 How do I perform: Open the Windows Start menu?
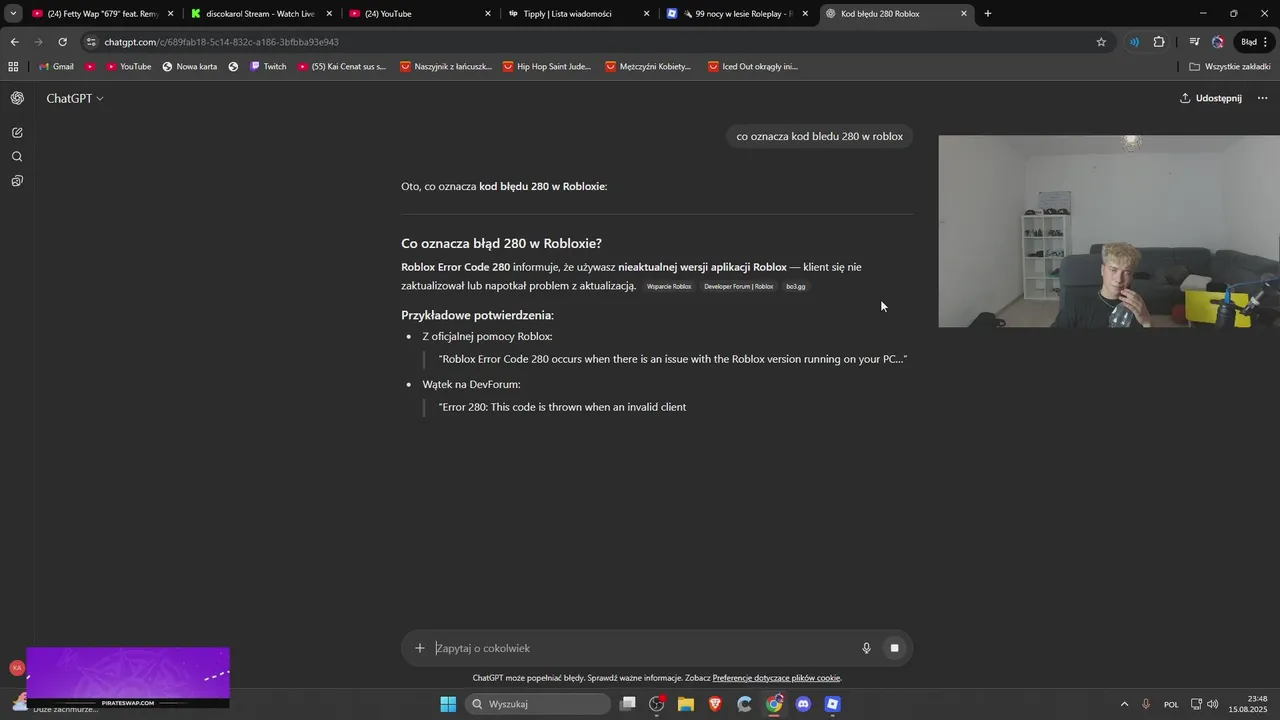click(x=448, y=704)
